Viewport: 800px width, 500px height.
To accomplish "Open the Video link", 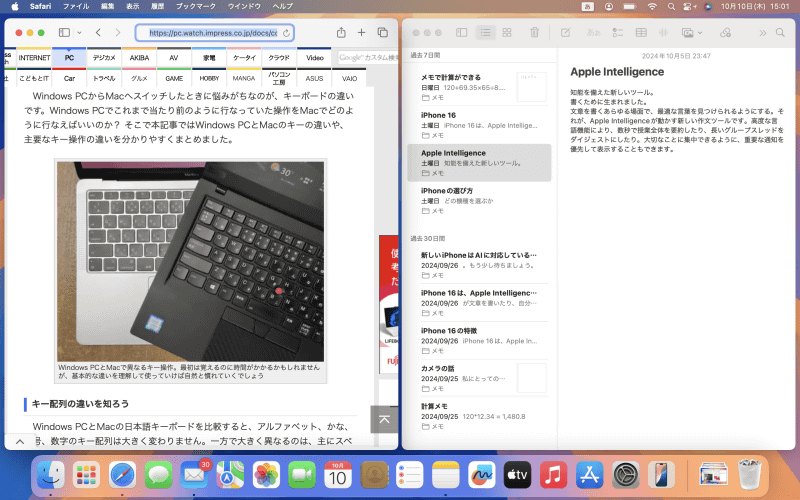I will click(x=314, y=58).
